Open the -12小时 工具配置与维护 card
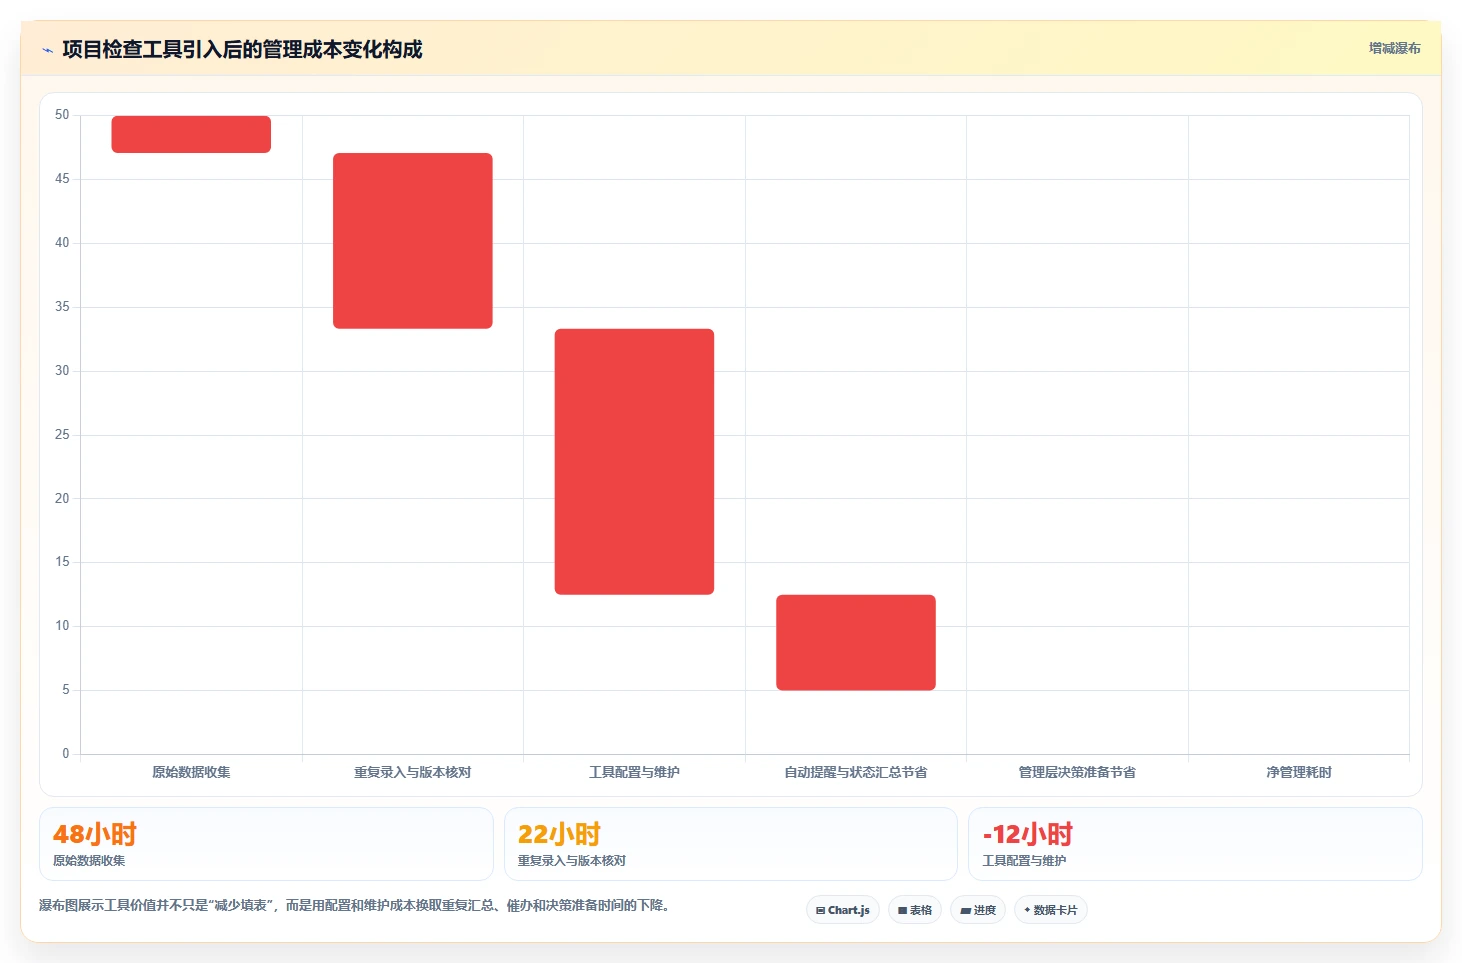The image size is (1462, 963). tap(1195, 844)
